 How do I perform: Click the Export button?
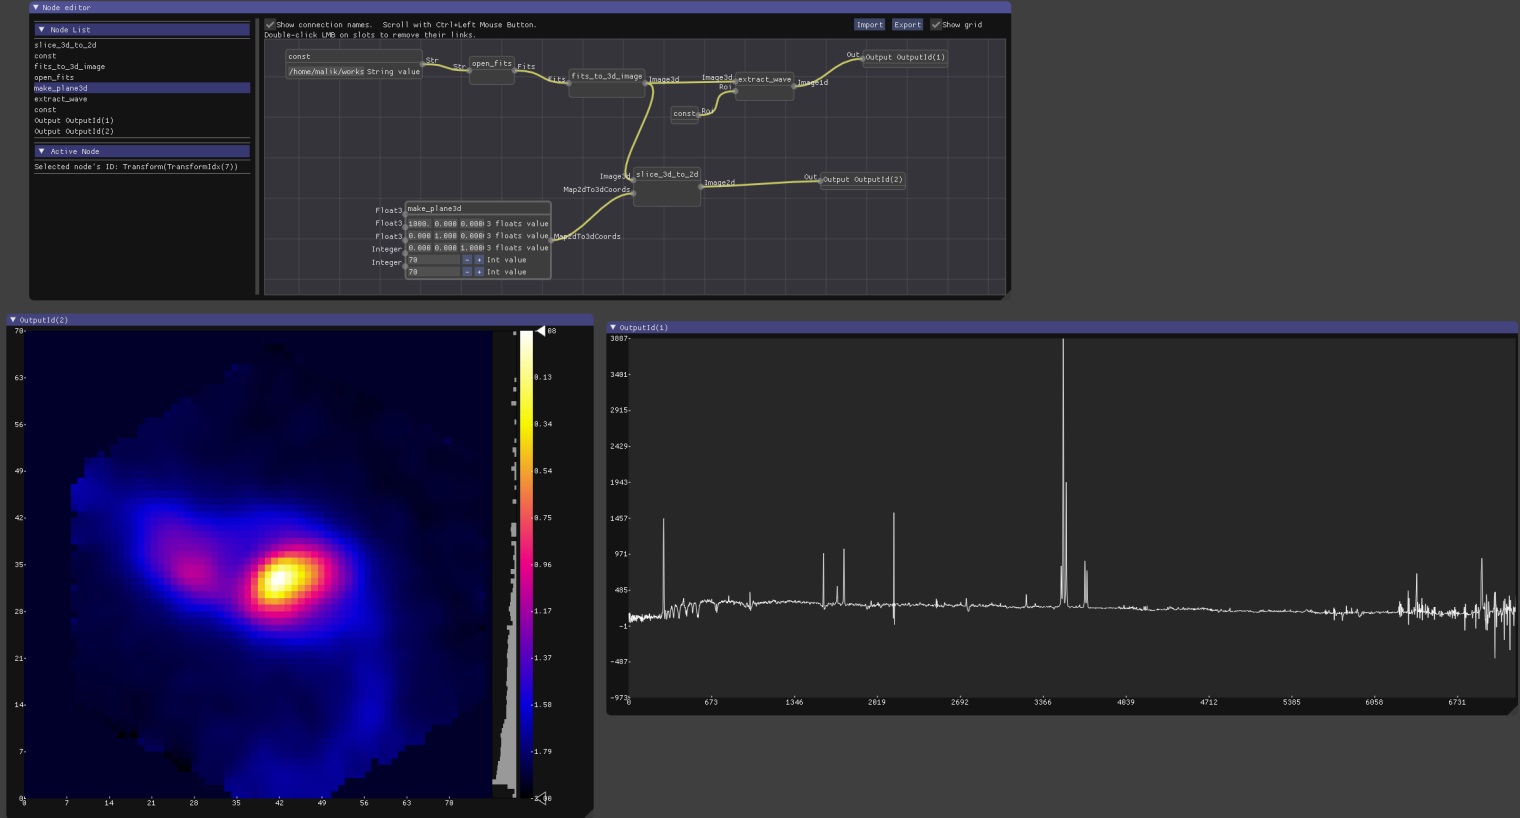point(907,25)
